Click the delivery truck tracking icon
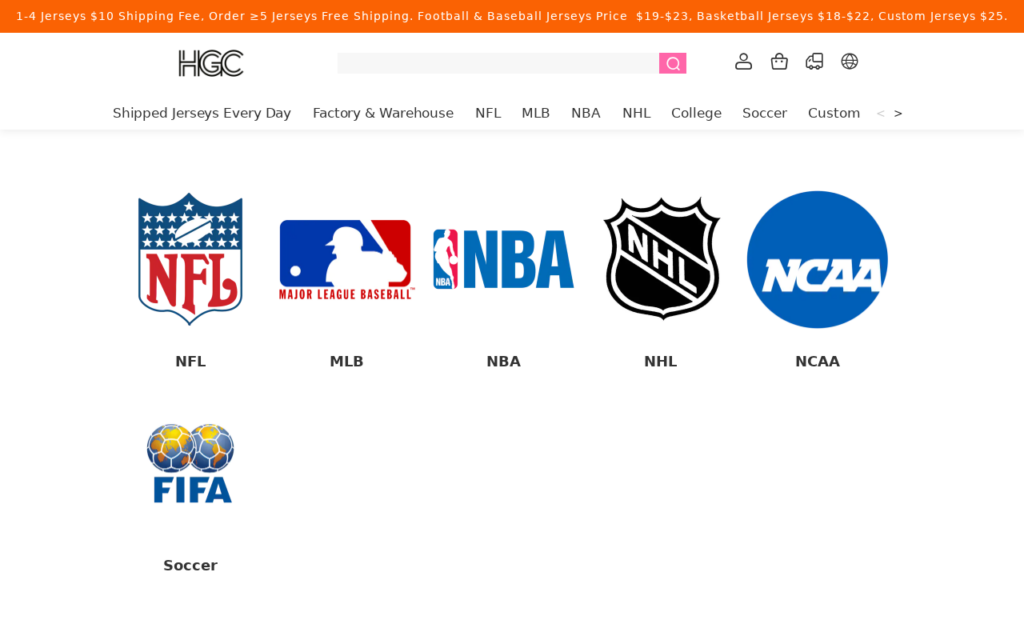The height and width of the screenshot is (640, 1024). (x=814, y=61)
